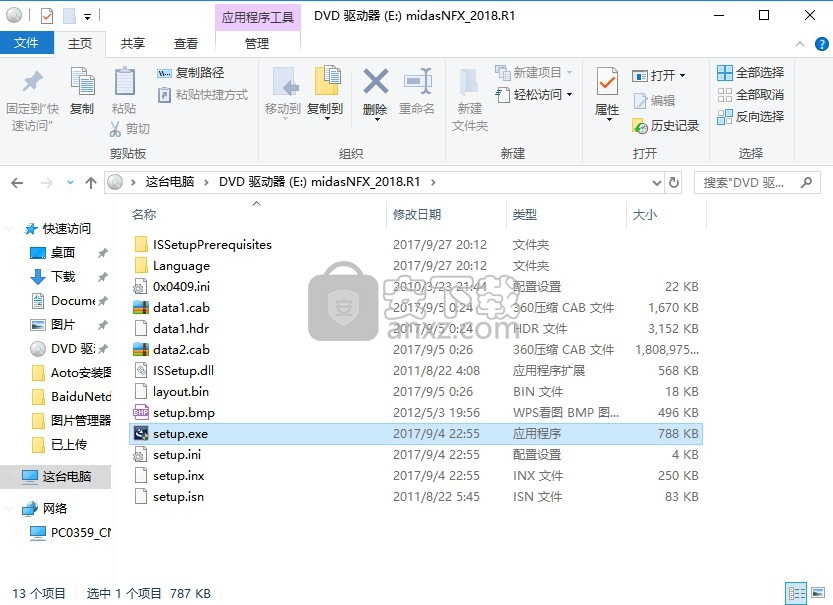
Task: Switch to details view icon
Action: (x=796, y=593)
